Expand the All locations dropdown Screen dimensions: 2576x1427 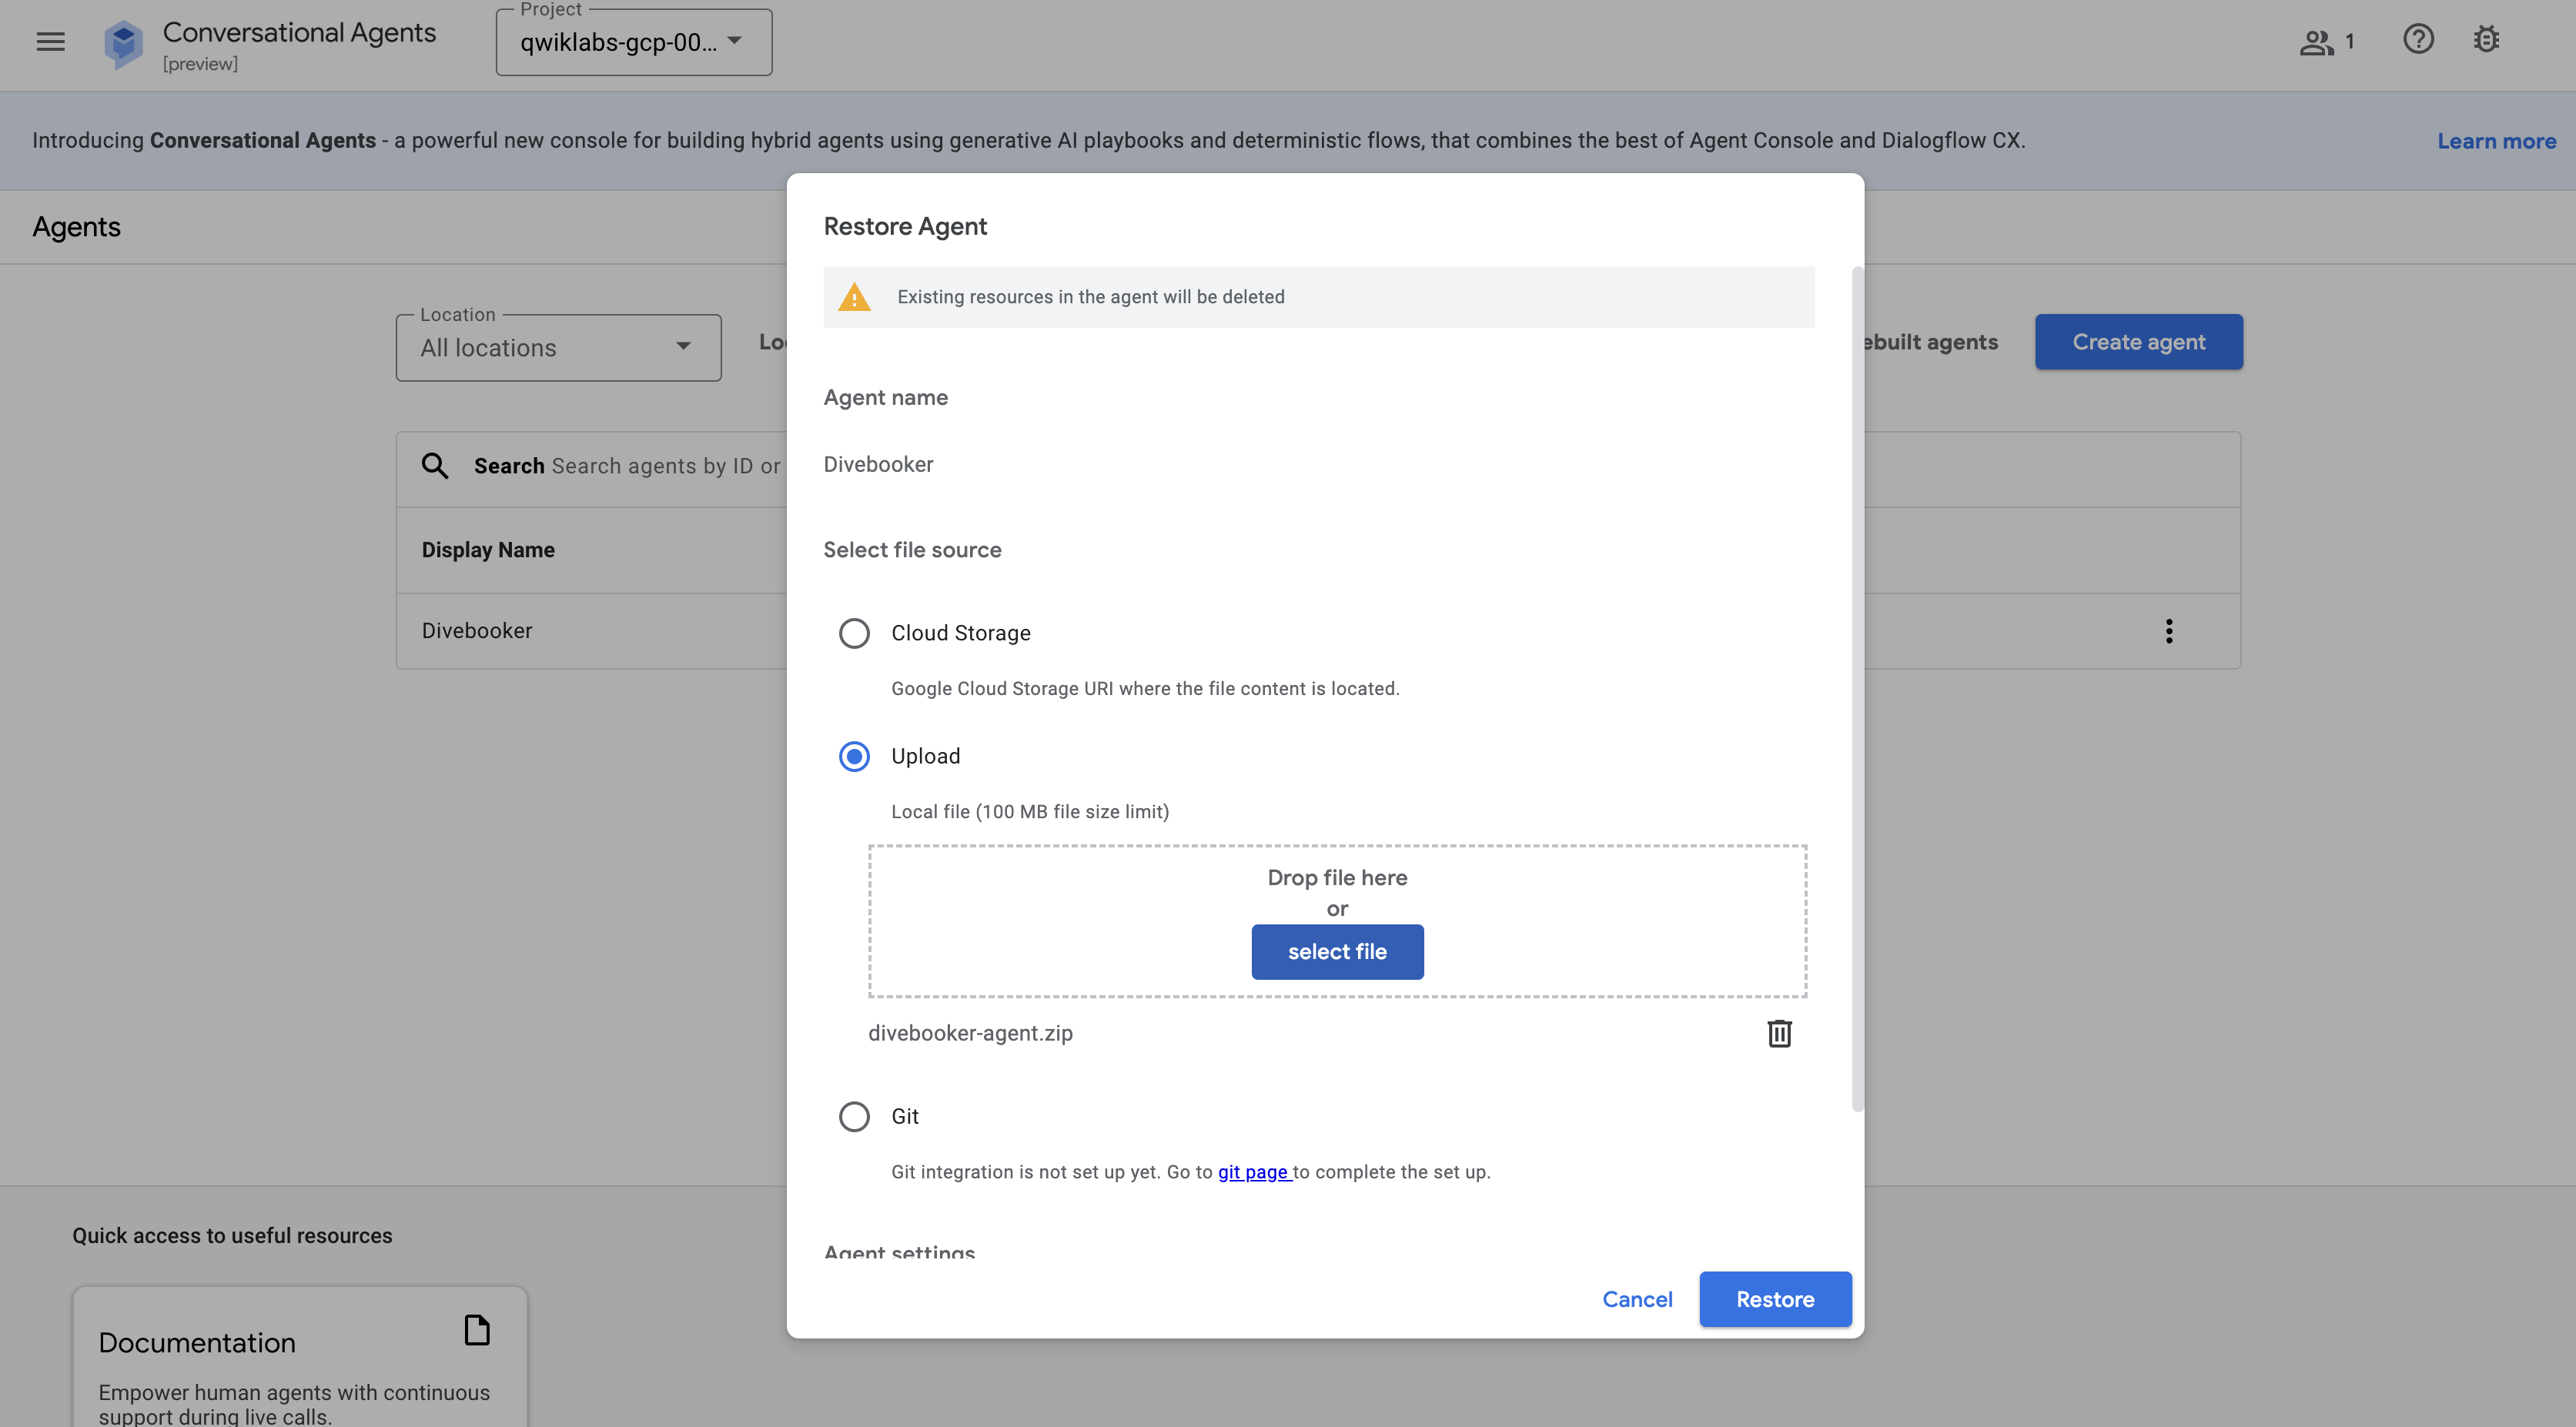coord(558,348)
